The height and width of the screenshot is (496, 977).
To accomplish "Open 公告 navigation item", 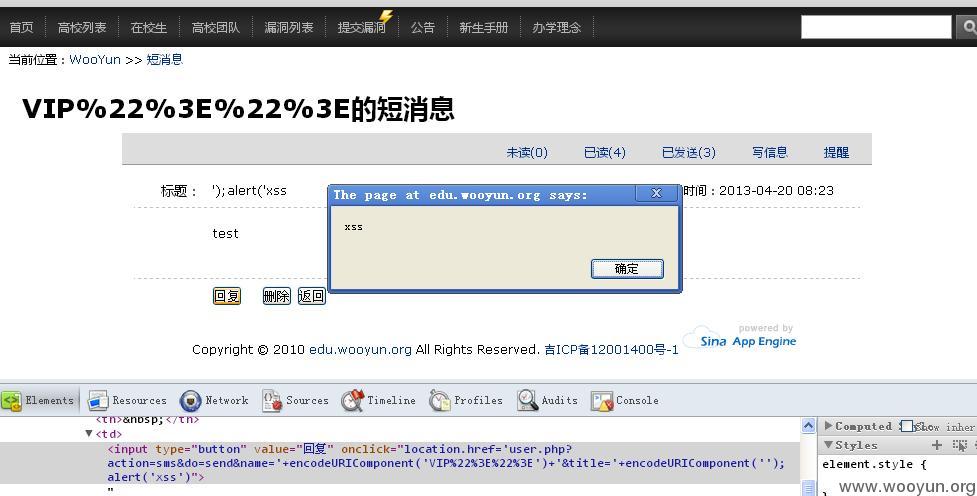I will click(422, 27).
